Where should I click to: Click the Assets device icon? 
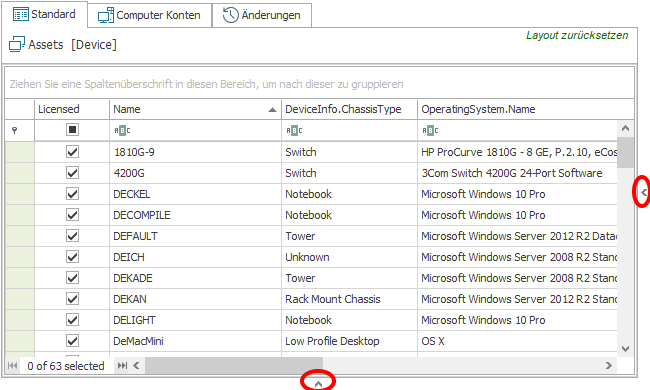coord(17,44)
